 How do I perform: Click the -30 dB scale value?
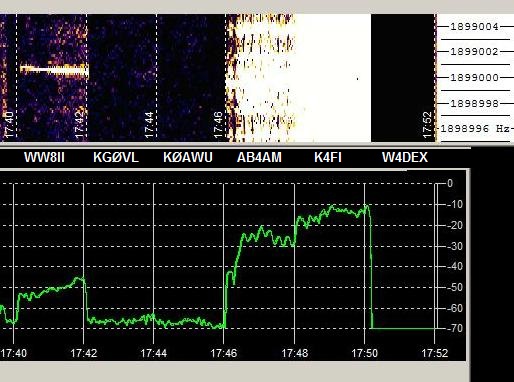pos(455,246)
